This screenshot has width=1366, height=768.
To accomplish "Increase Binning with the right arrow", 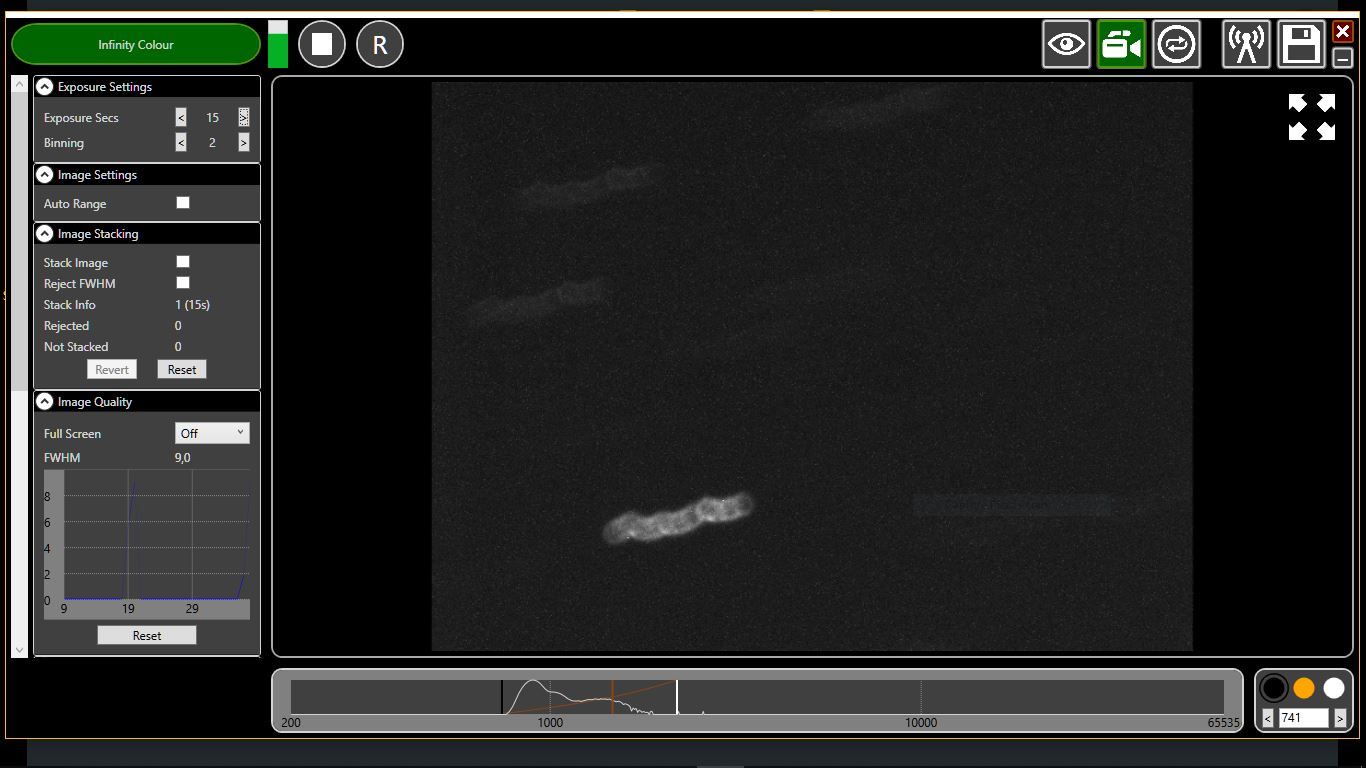I will (244, 143).
